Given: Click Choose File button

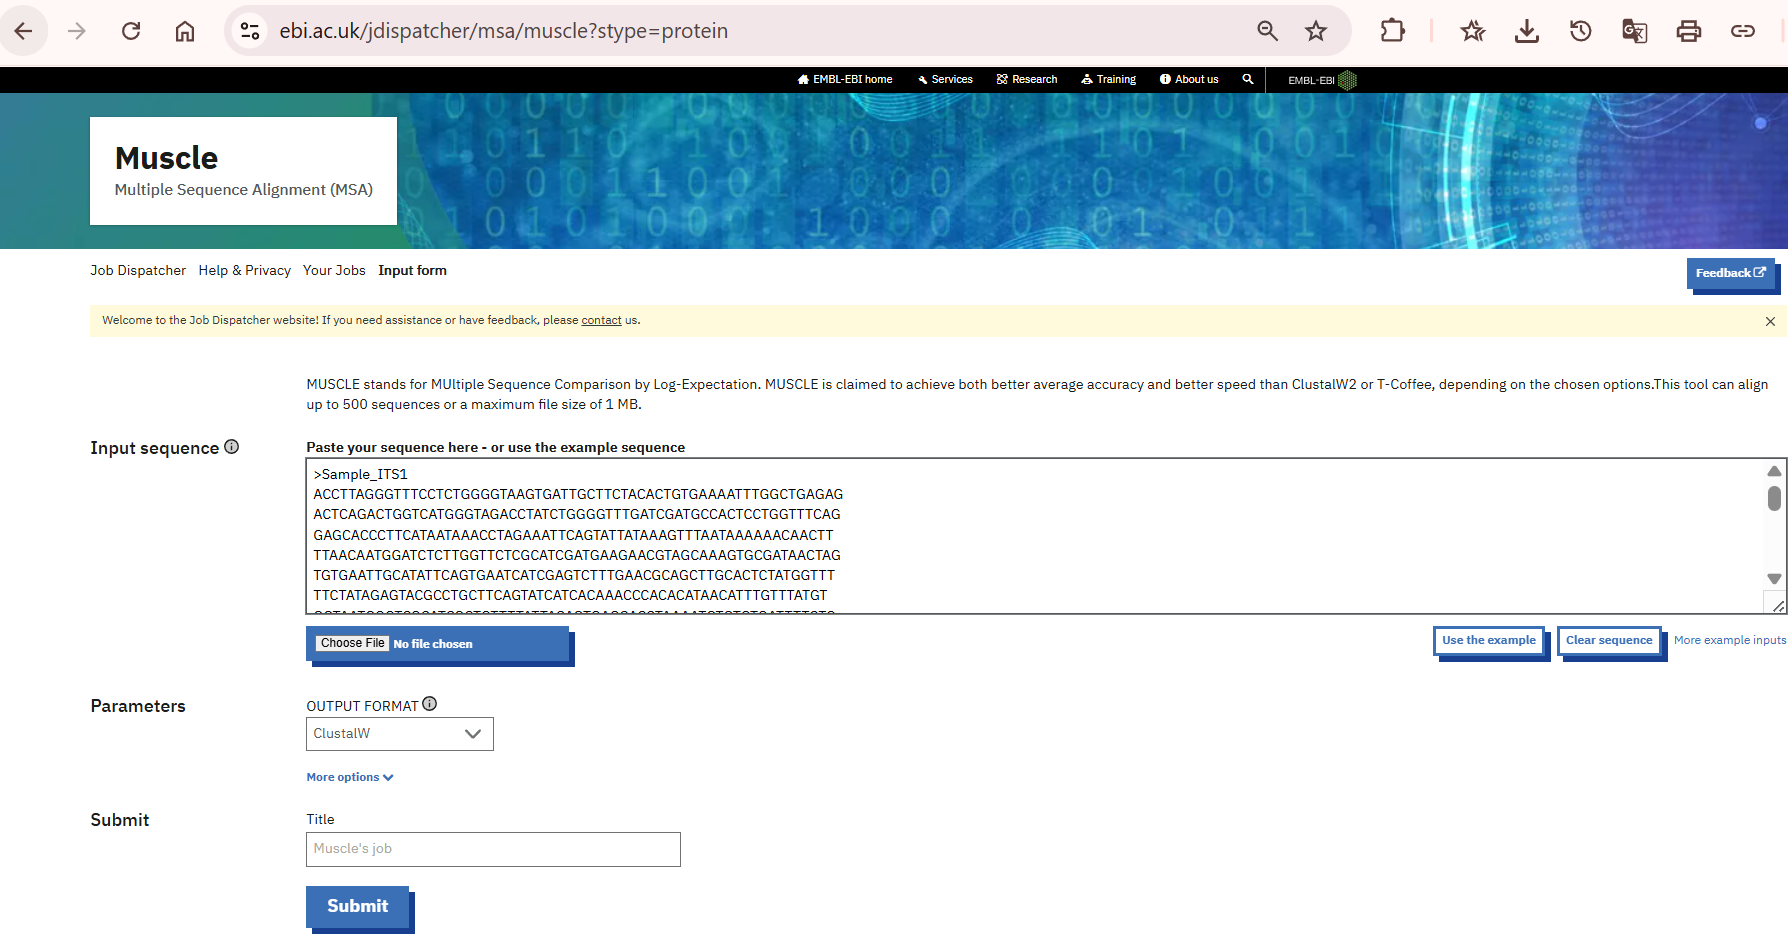Looking at the screenshot, I should click(x=352, y=643).
